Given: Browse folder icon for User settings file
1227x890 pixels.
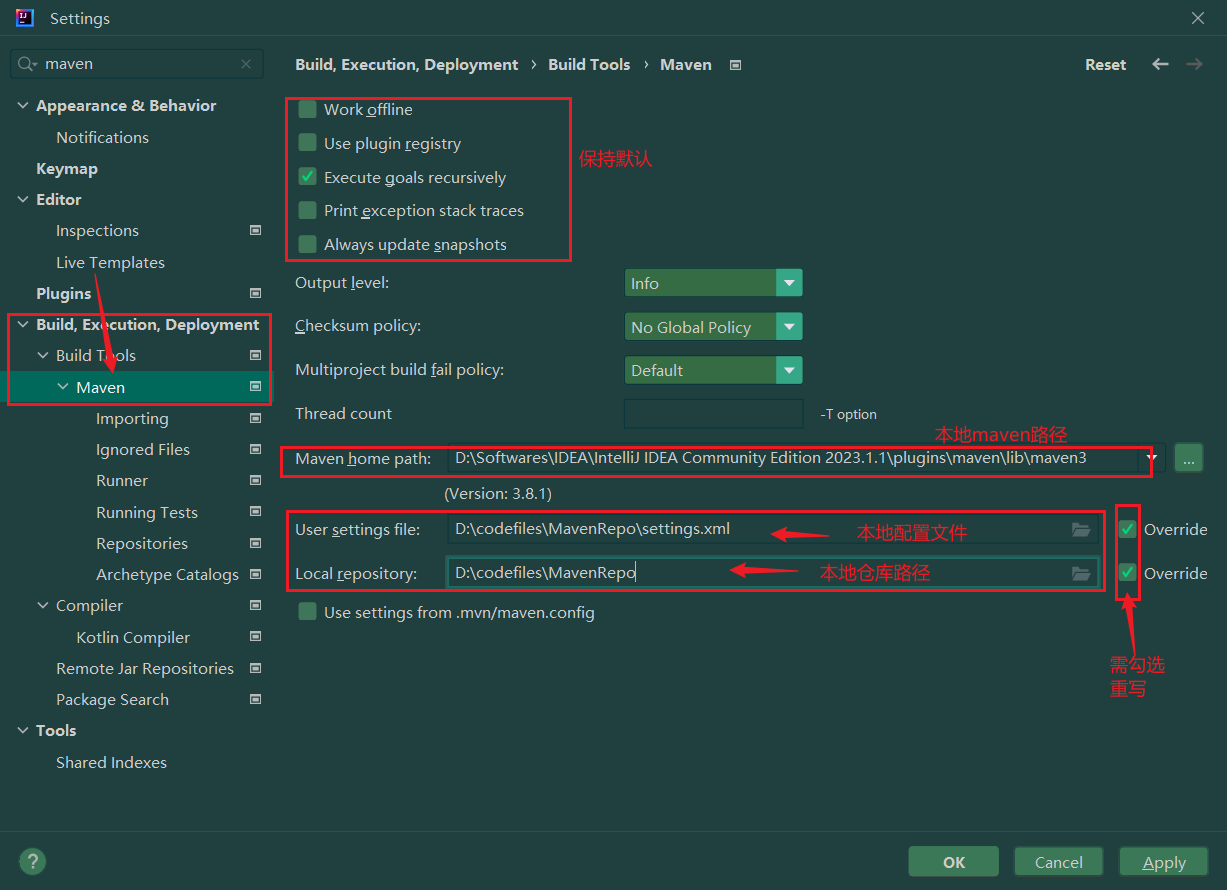Looking at the screenshot, I should pos(1081,529).
